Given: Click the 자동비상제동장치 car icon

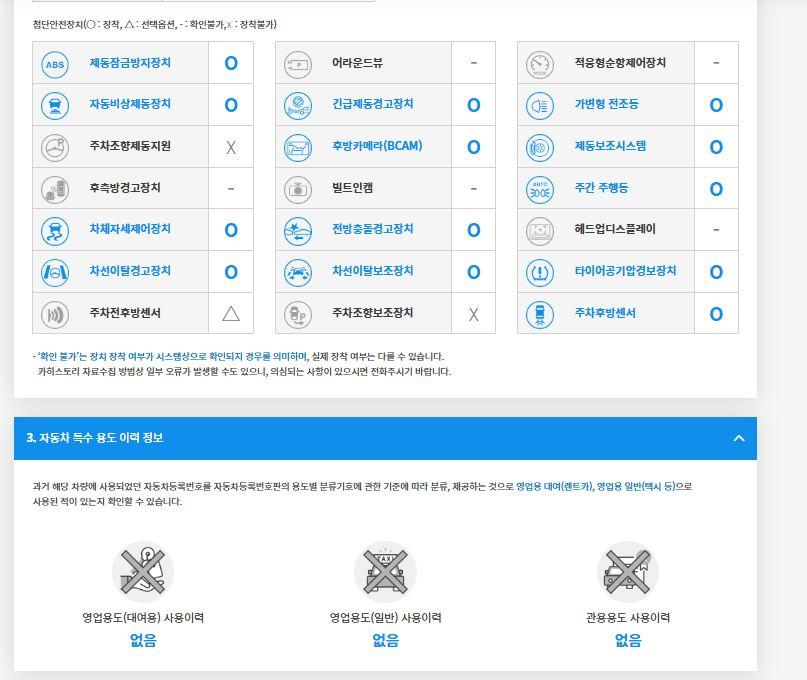Looking at the screenshot, I should coord(55,105).
